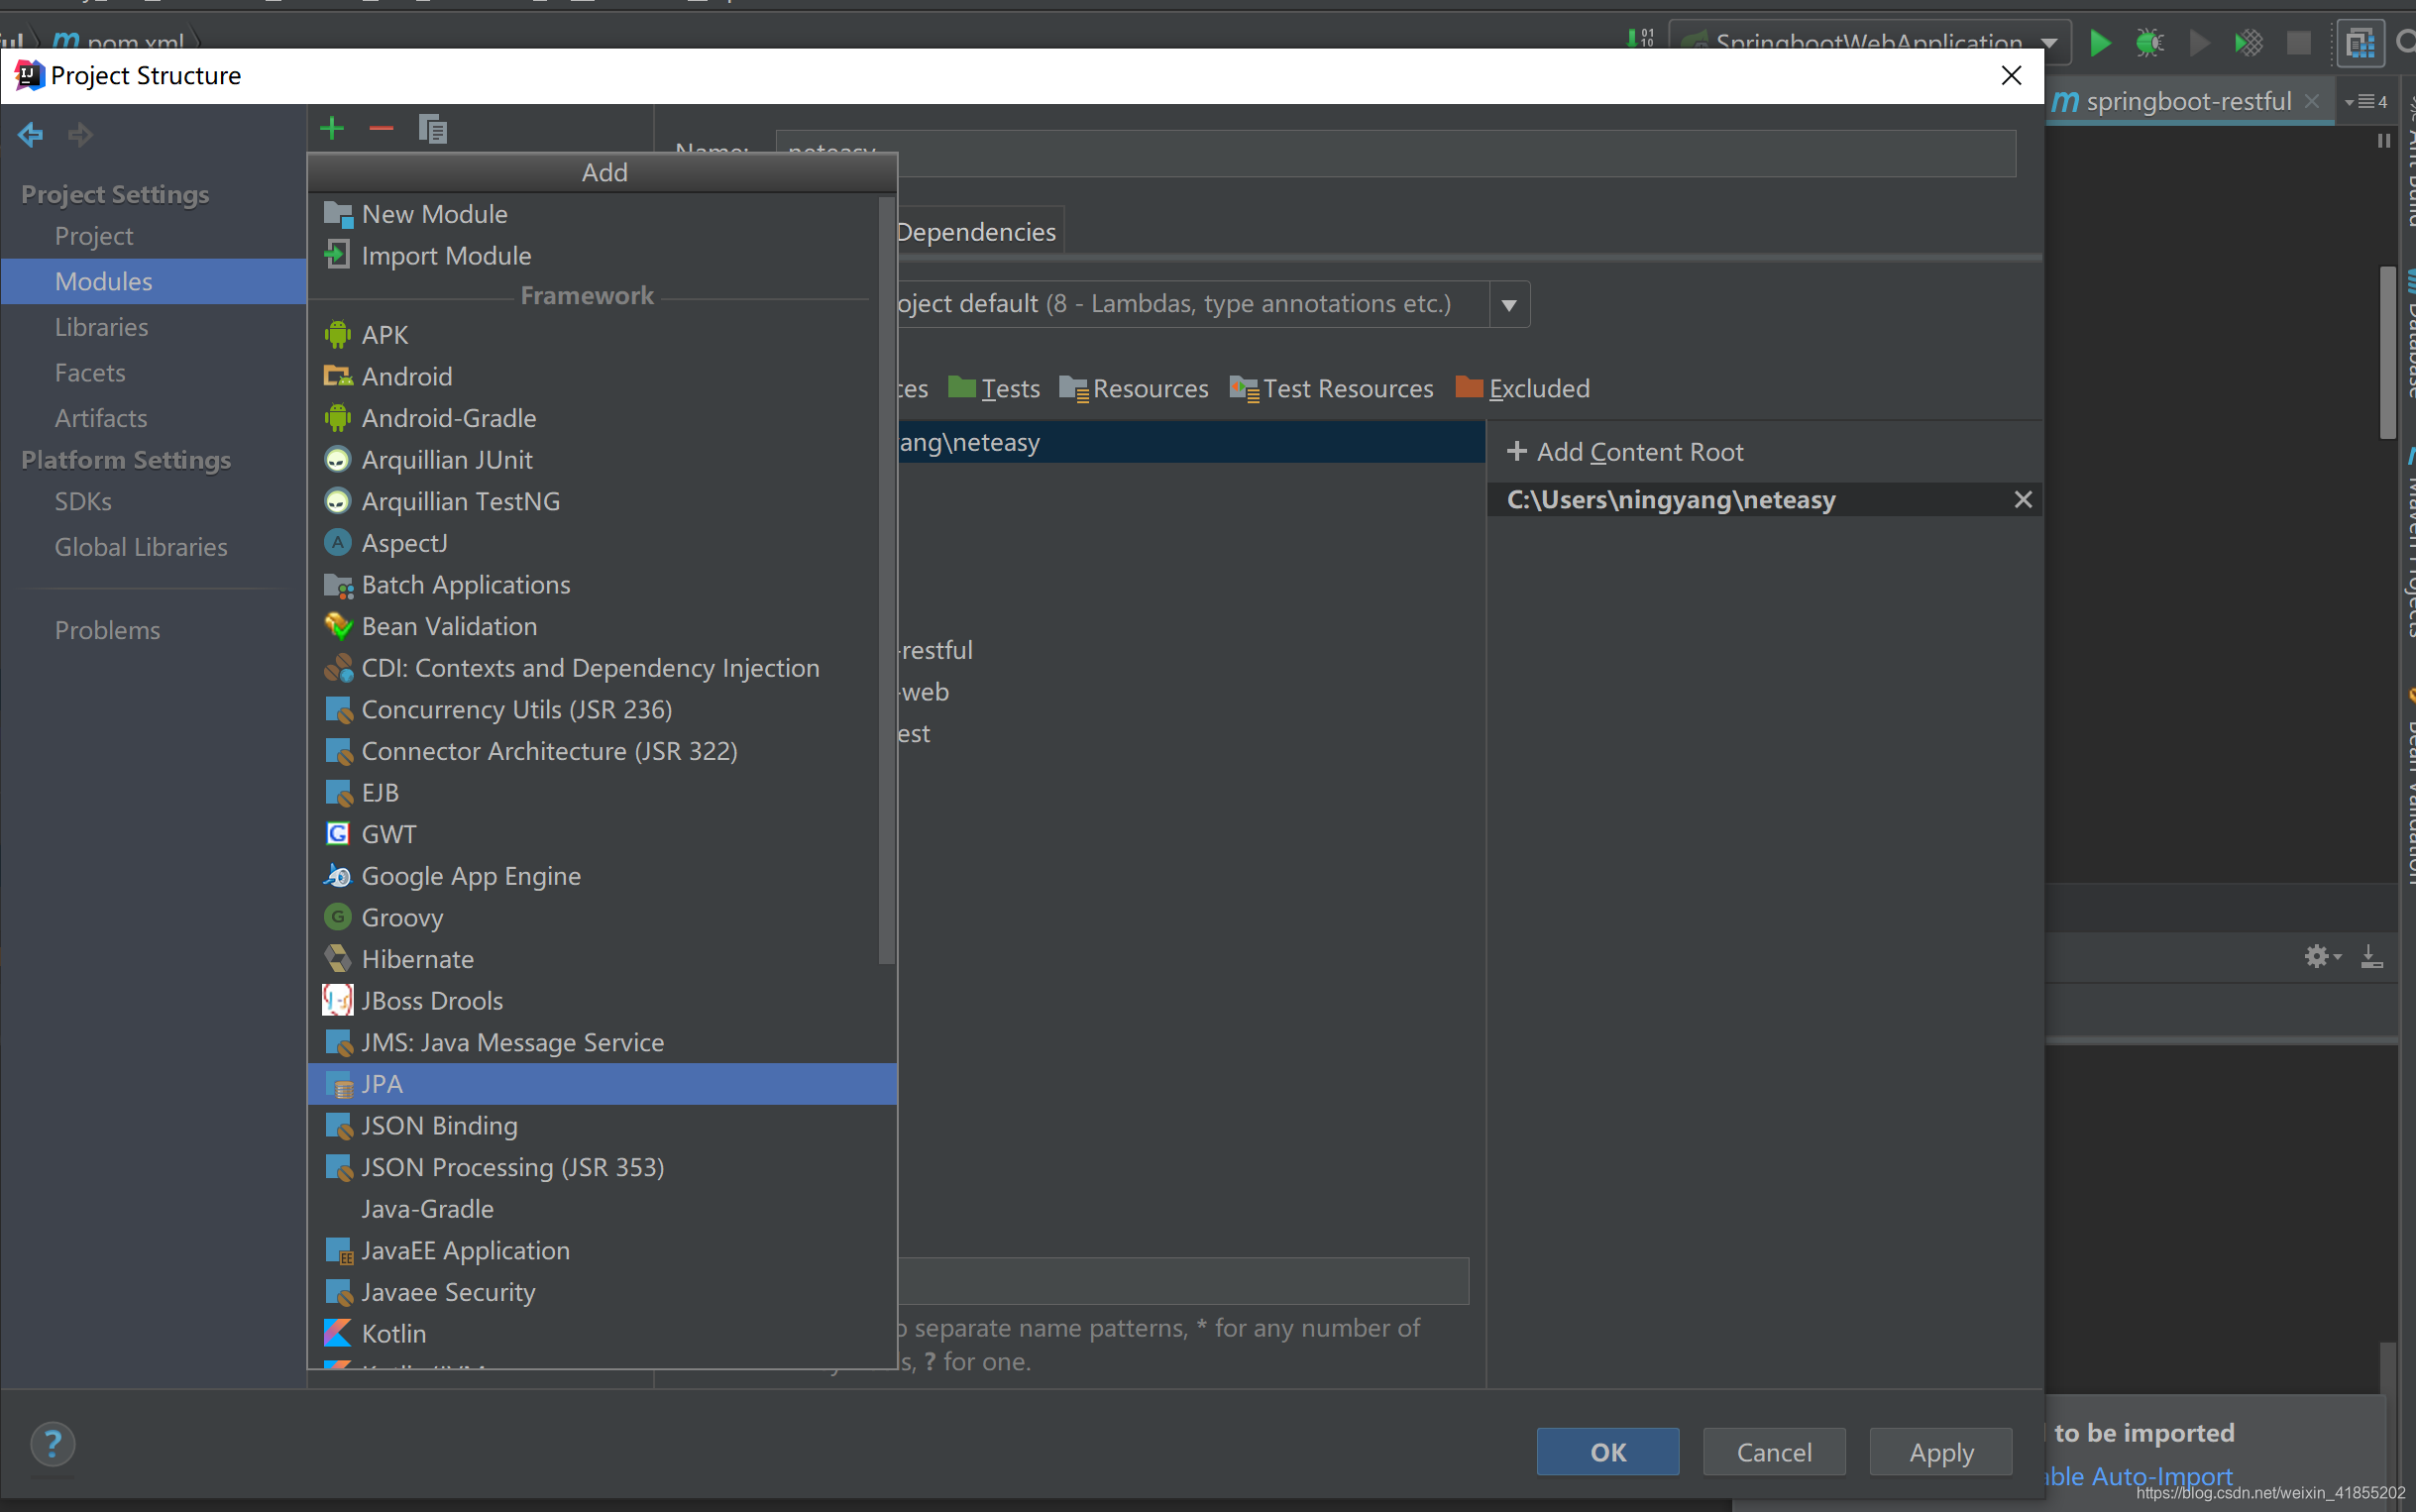Viewport: 2416px width, 1512px height.
Task: Mark folder as Tests
Action: tap(993, 388)
